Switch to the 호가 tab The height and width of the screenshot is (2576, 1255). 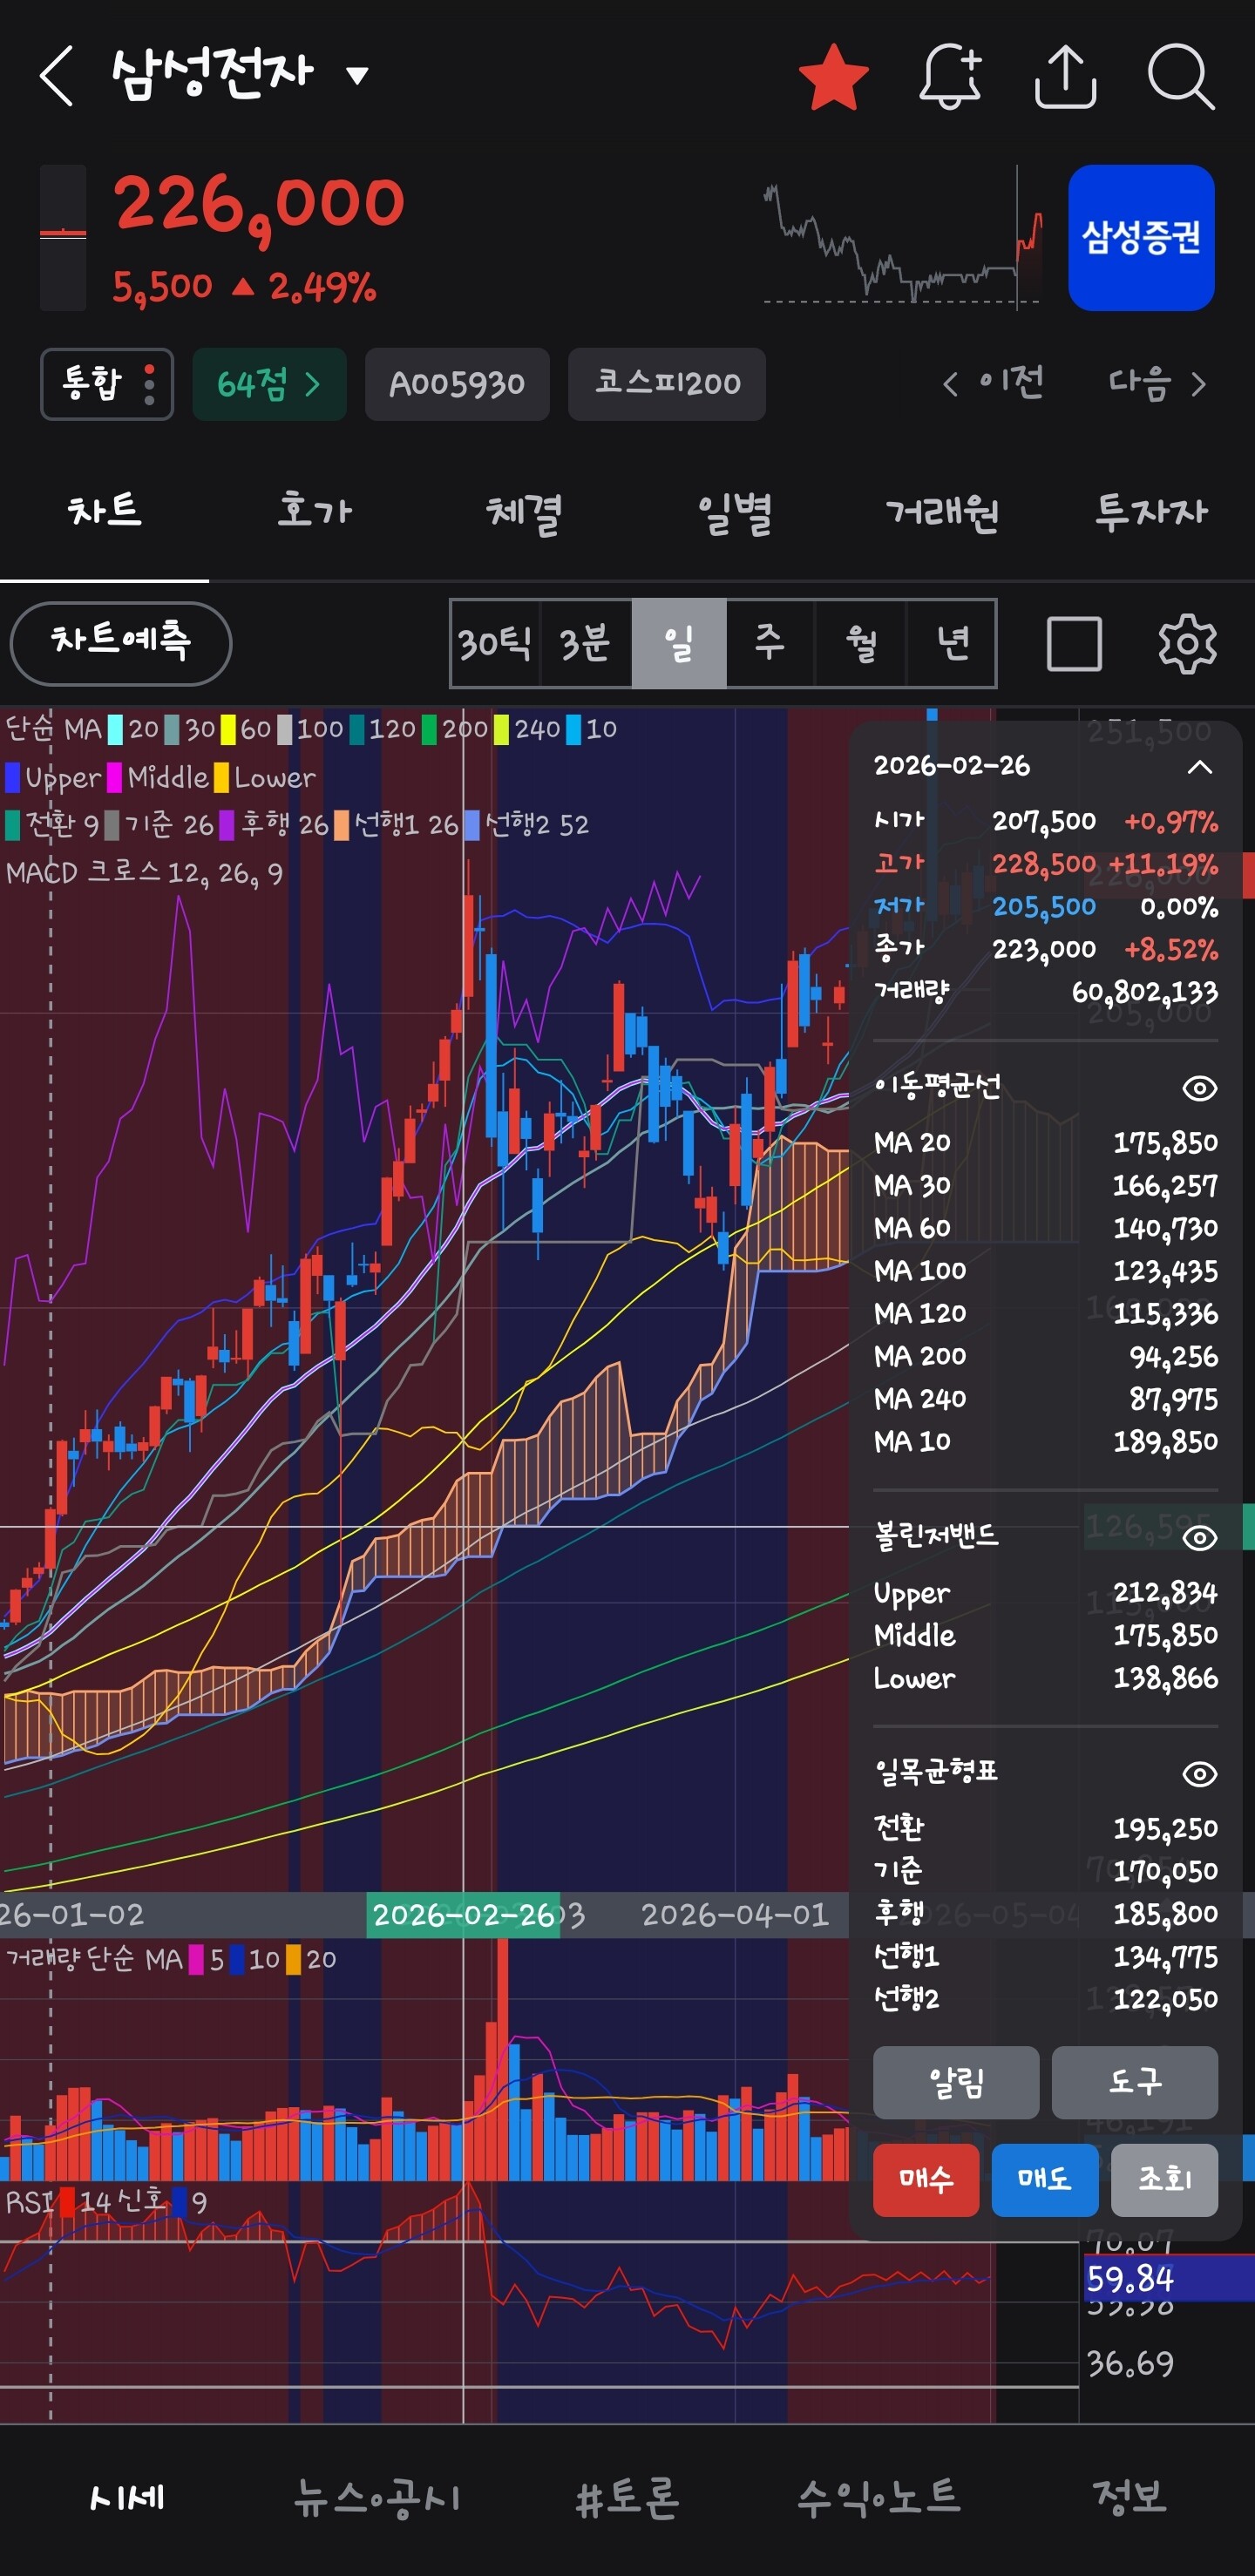(314, 512)
